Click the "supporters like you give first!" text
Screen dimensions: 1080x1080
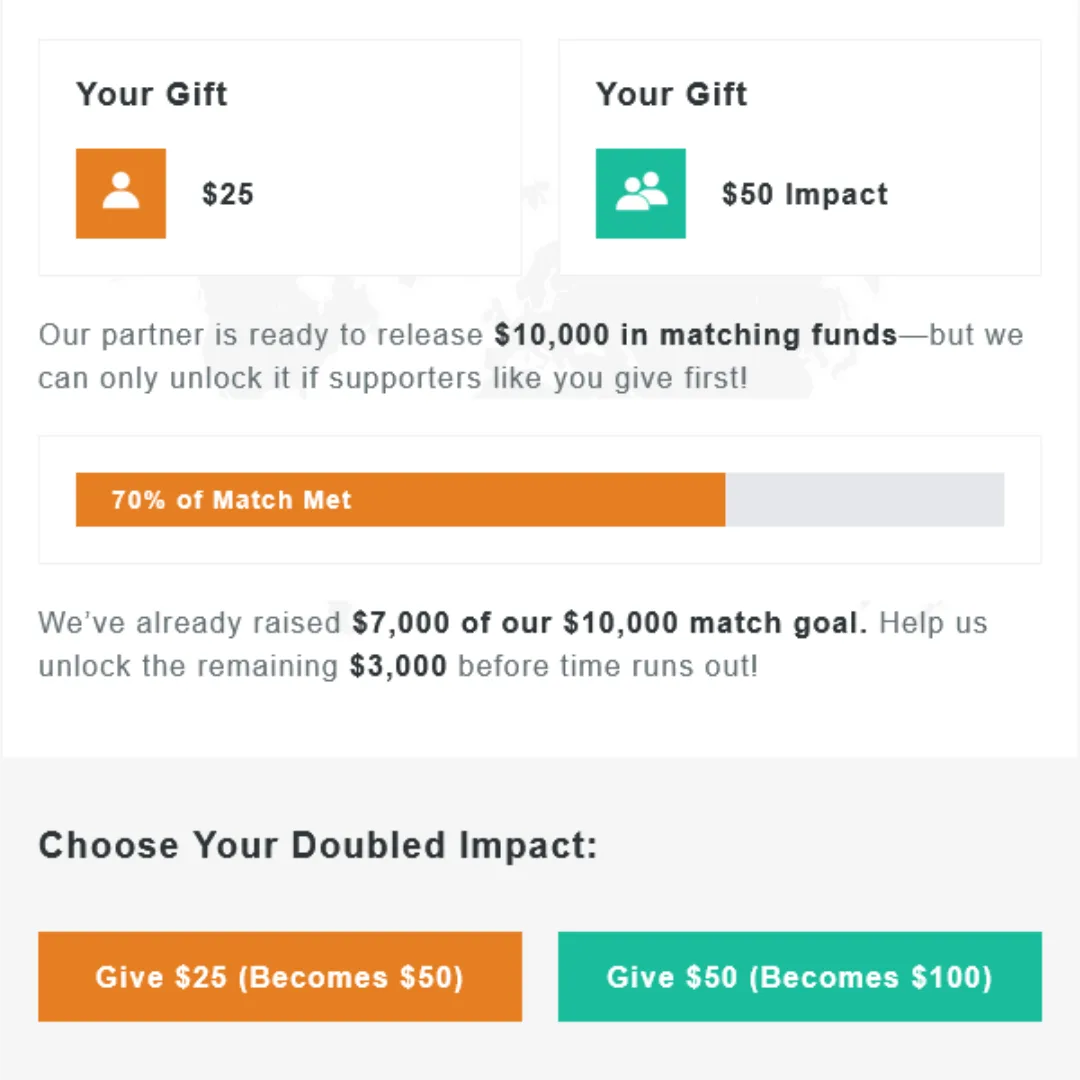pyautogui.click(x=538, y=379)
